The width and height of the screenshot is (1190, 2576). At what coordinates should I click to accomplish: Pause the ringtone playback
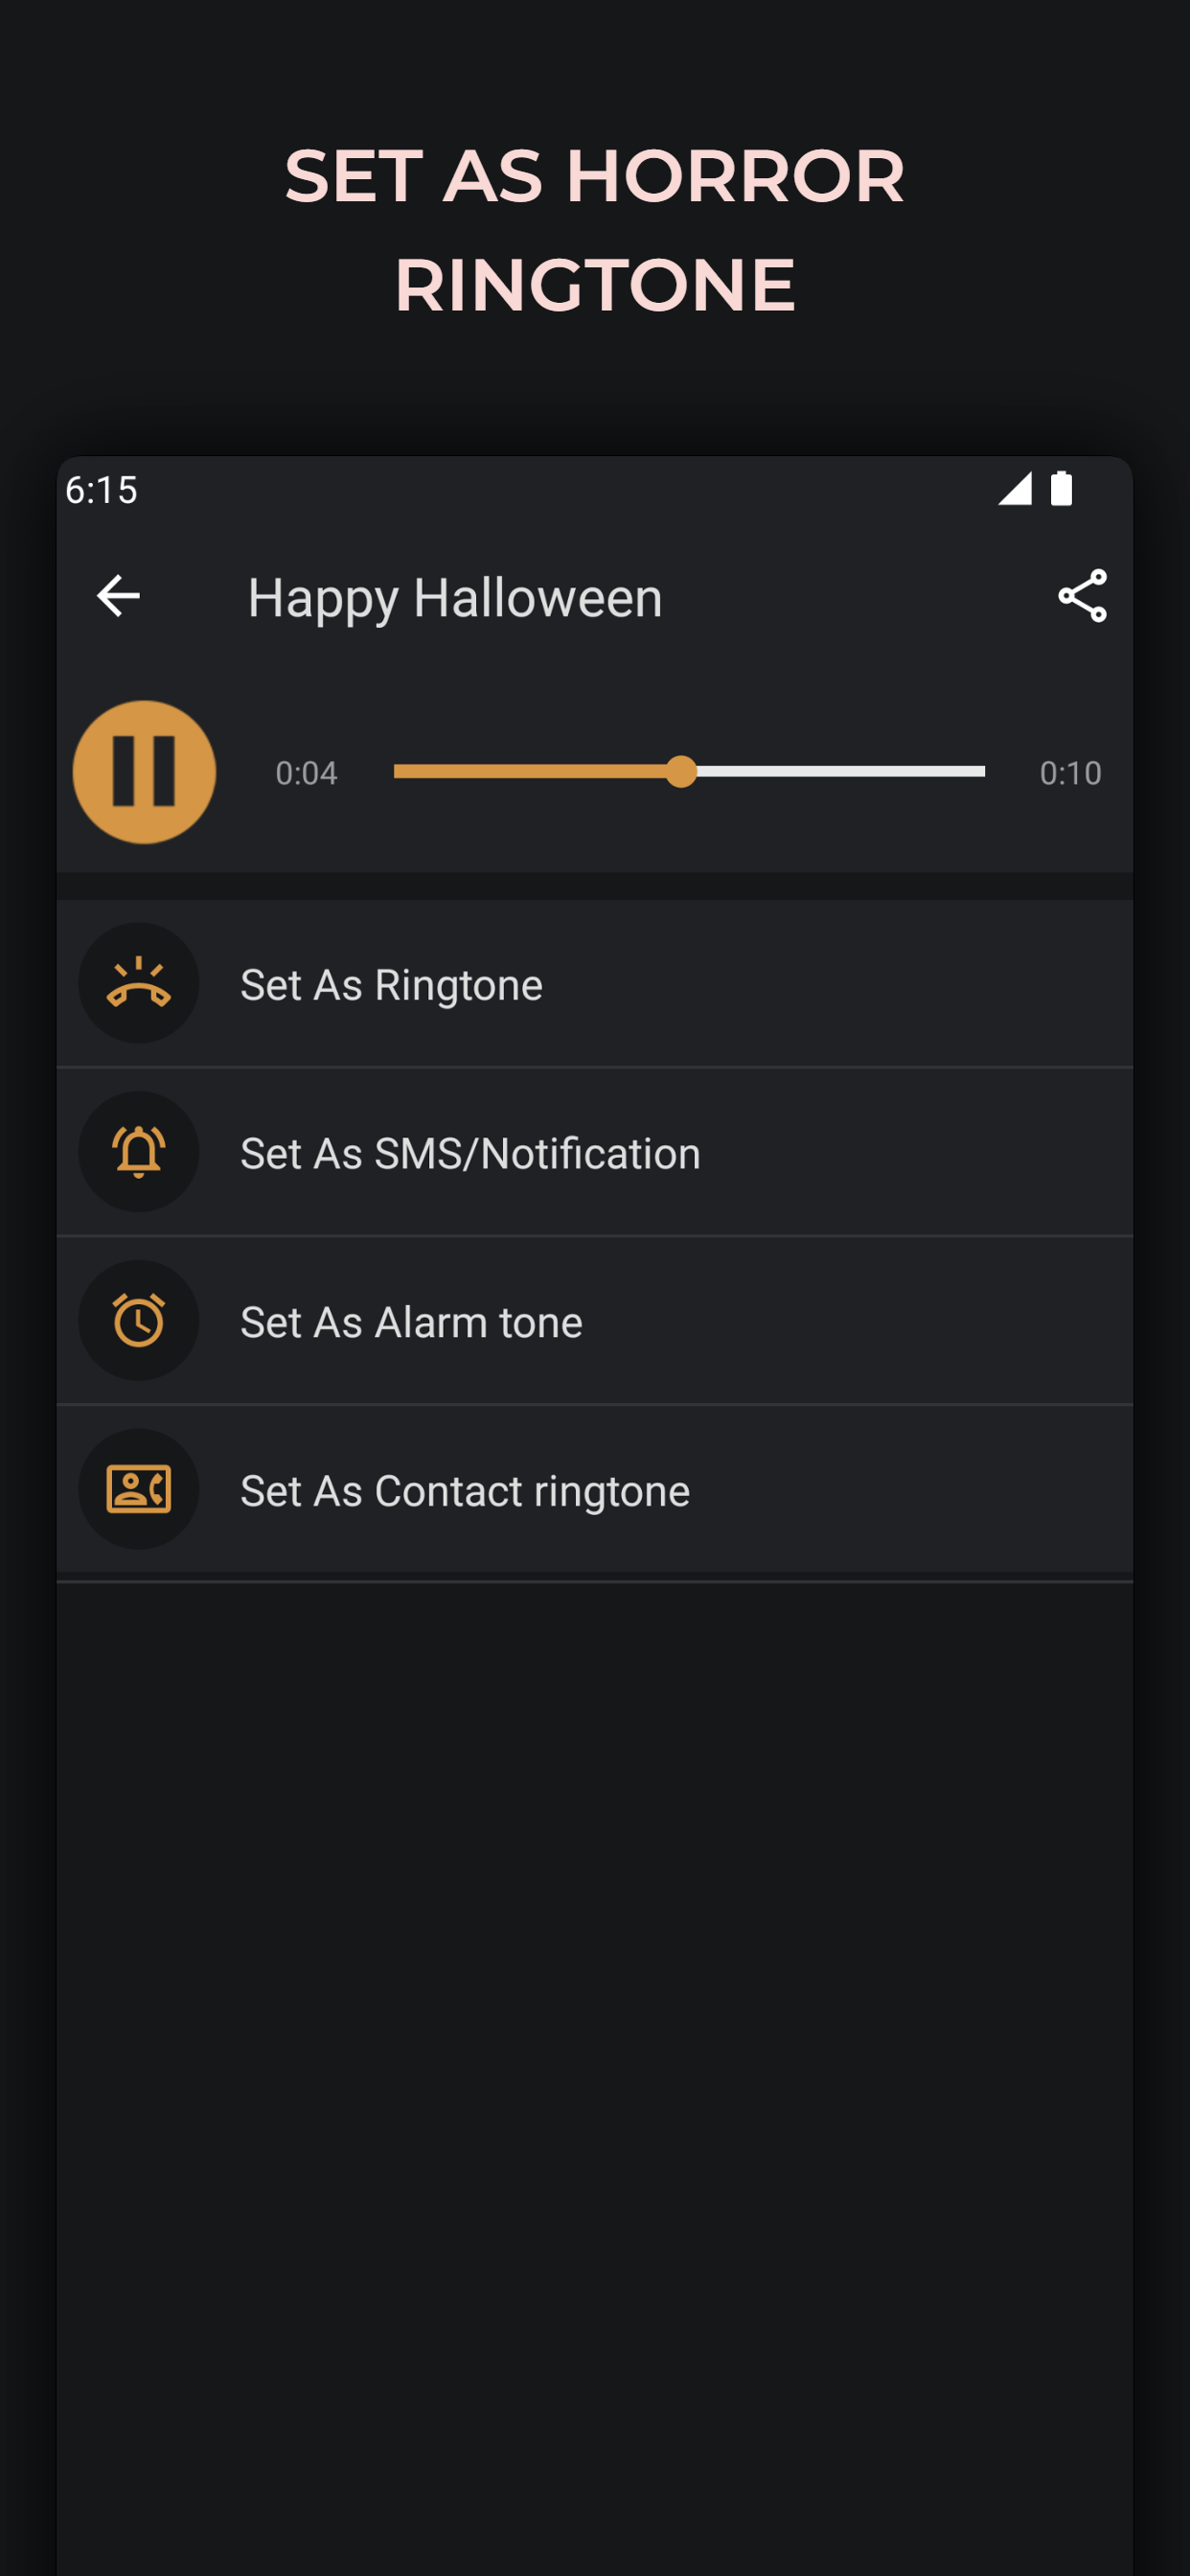pos(145,772)
